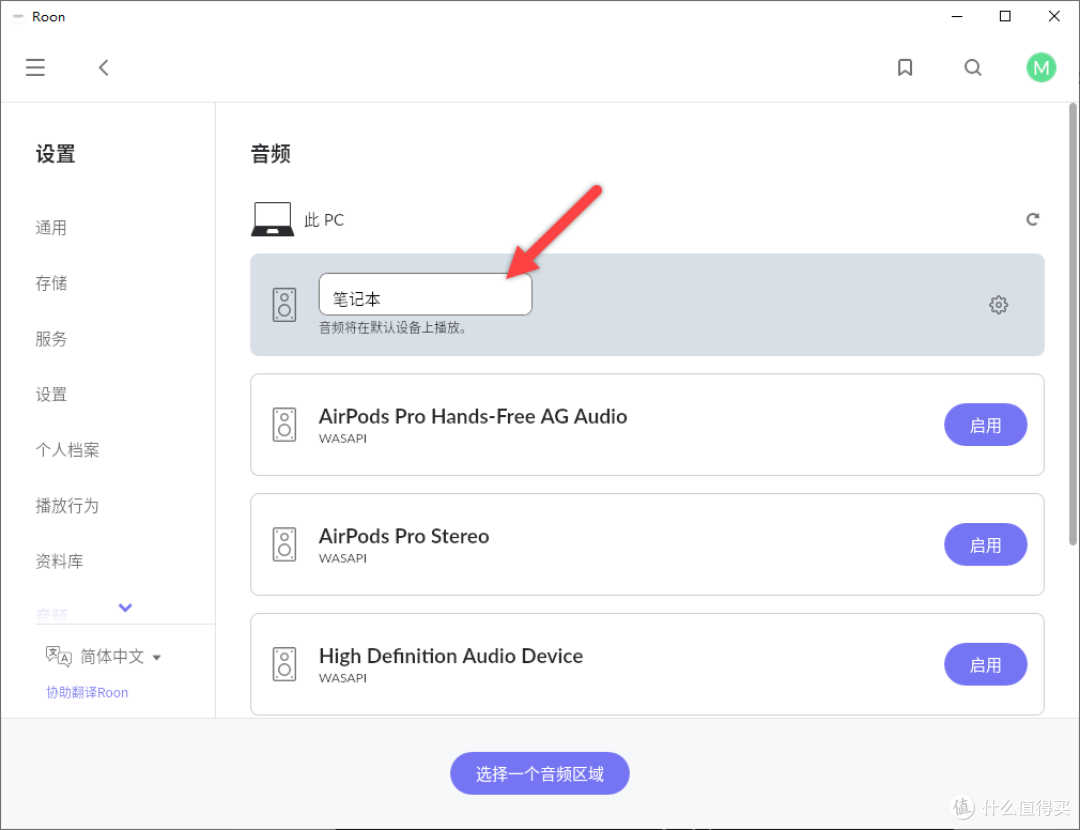
Task: Refresh the audio device list
Action: [x=1032, y=219]
